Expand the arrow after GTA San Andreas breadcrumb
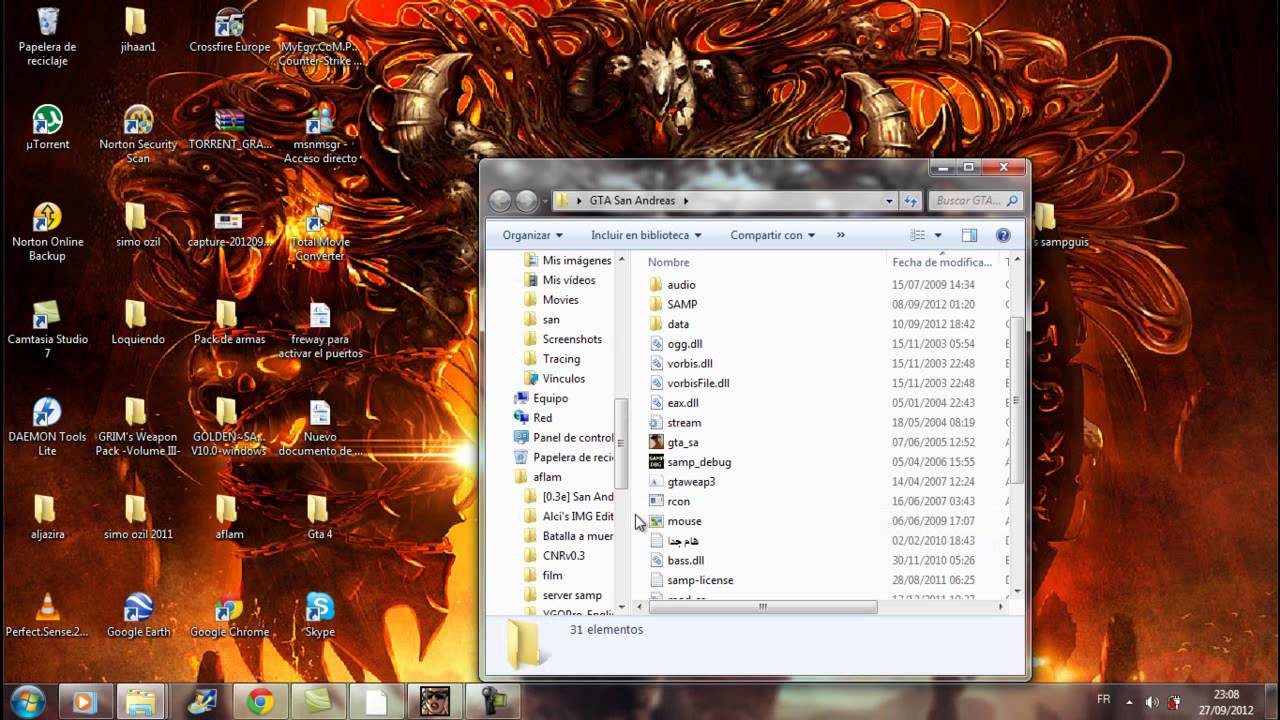Screen dimensions: 1280x720 click(x=686, y=200)
